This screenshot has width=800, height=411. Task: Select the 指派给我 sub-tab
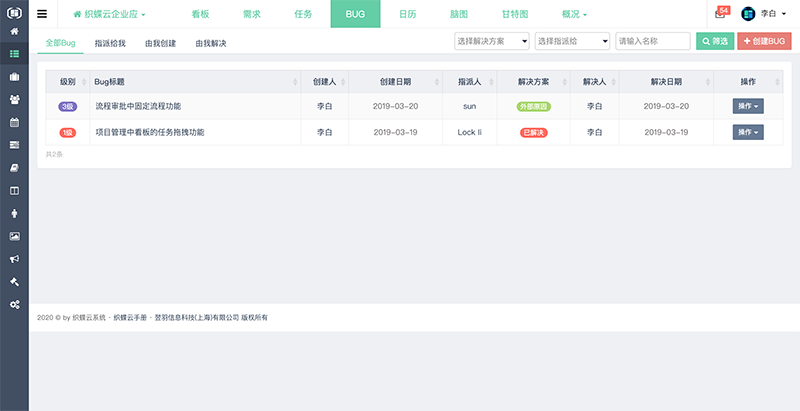[110, 43]
